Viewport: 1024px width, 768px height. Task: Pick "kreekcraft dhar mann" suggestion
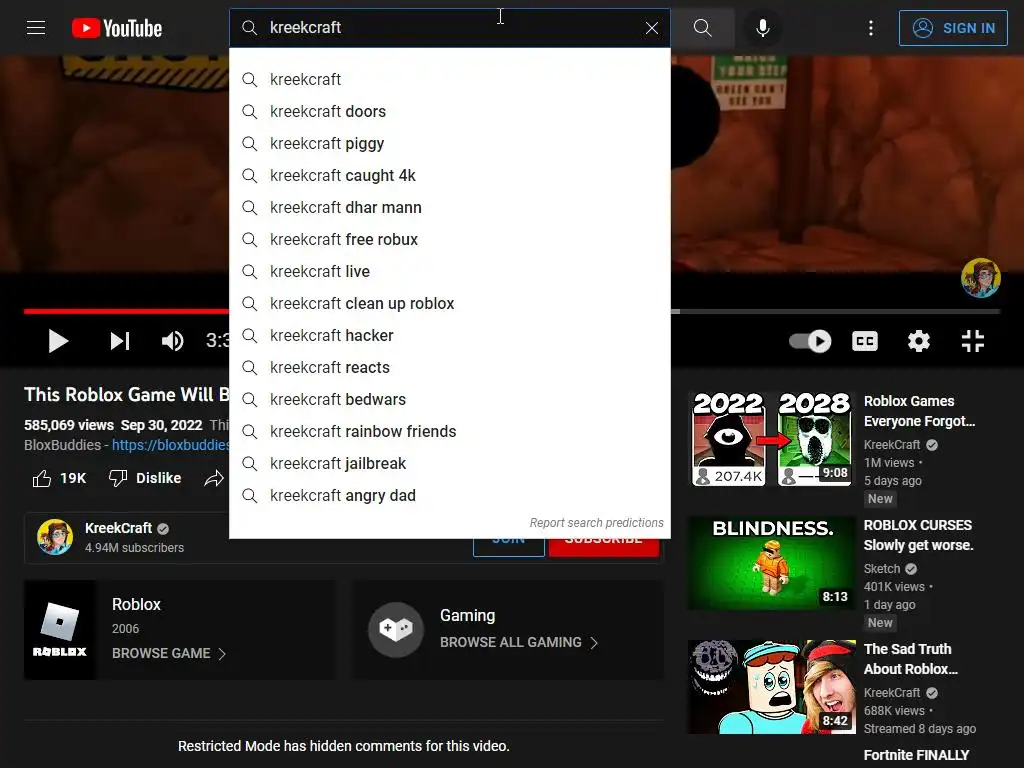[x=449, y=208]
